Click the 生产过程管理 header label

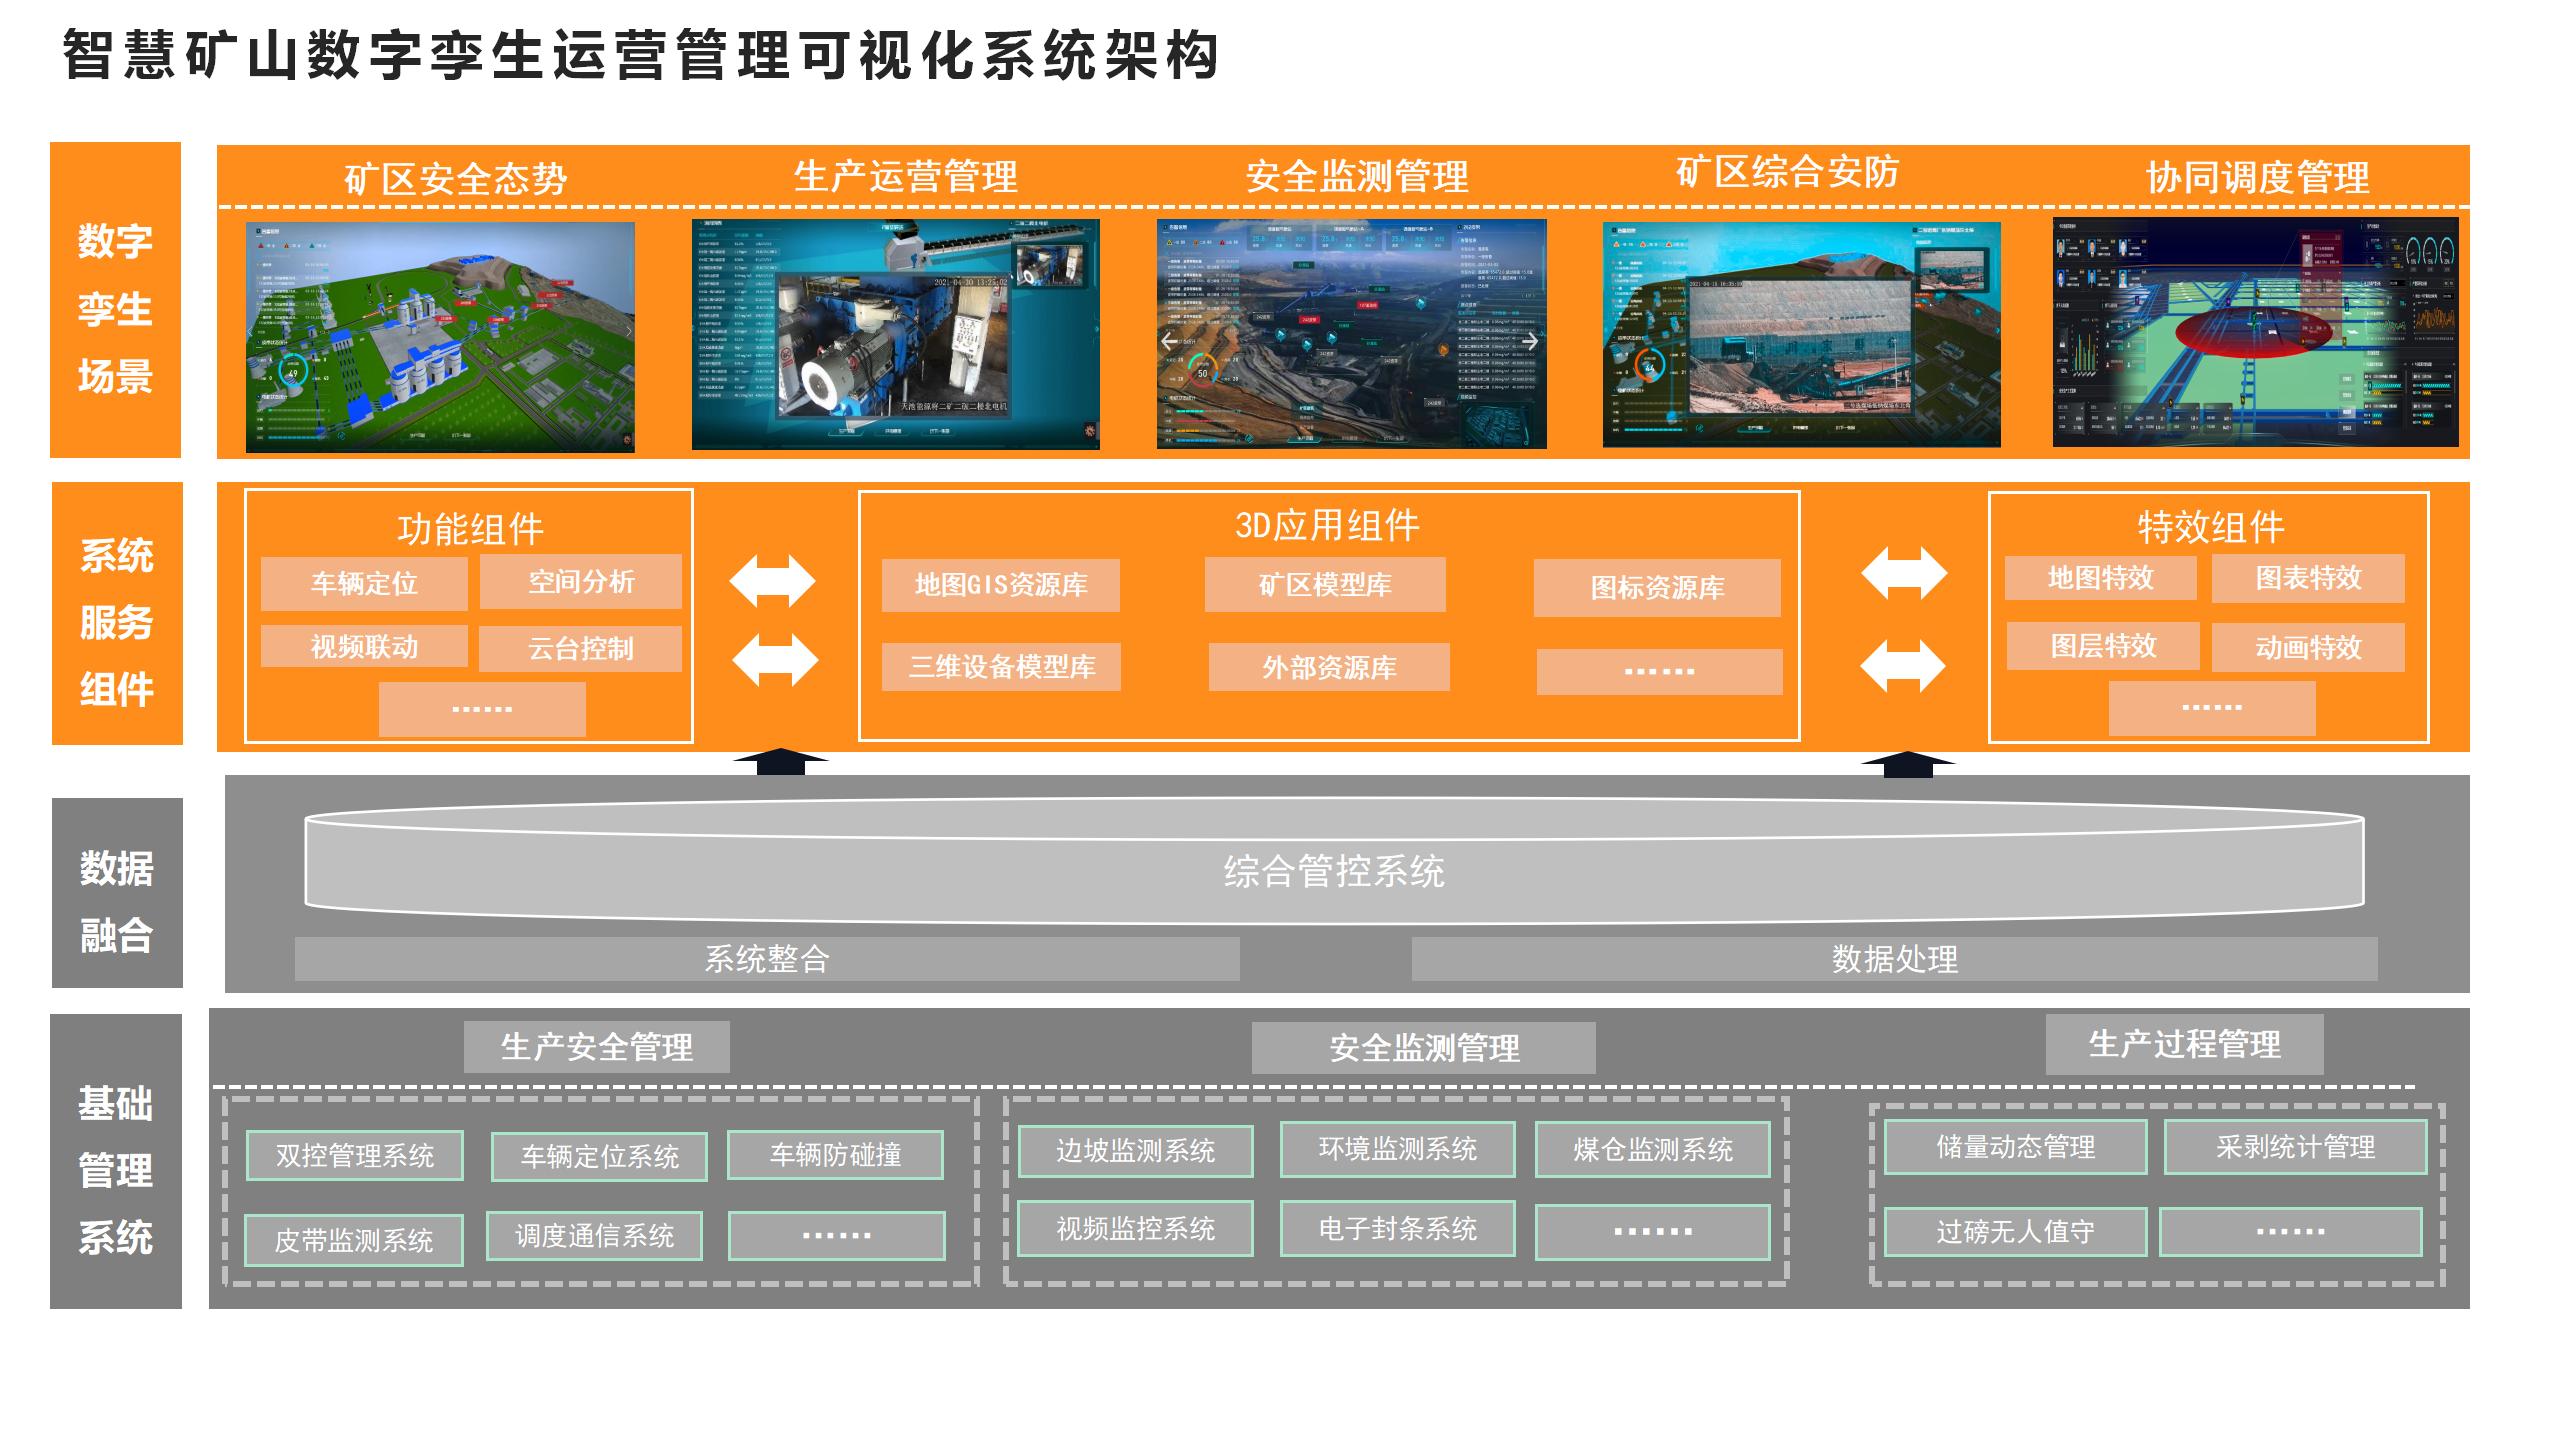2184,1044
